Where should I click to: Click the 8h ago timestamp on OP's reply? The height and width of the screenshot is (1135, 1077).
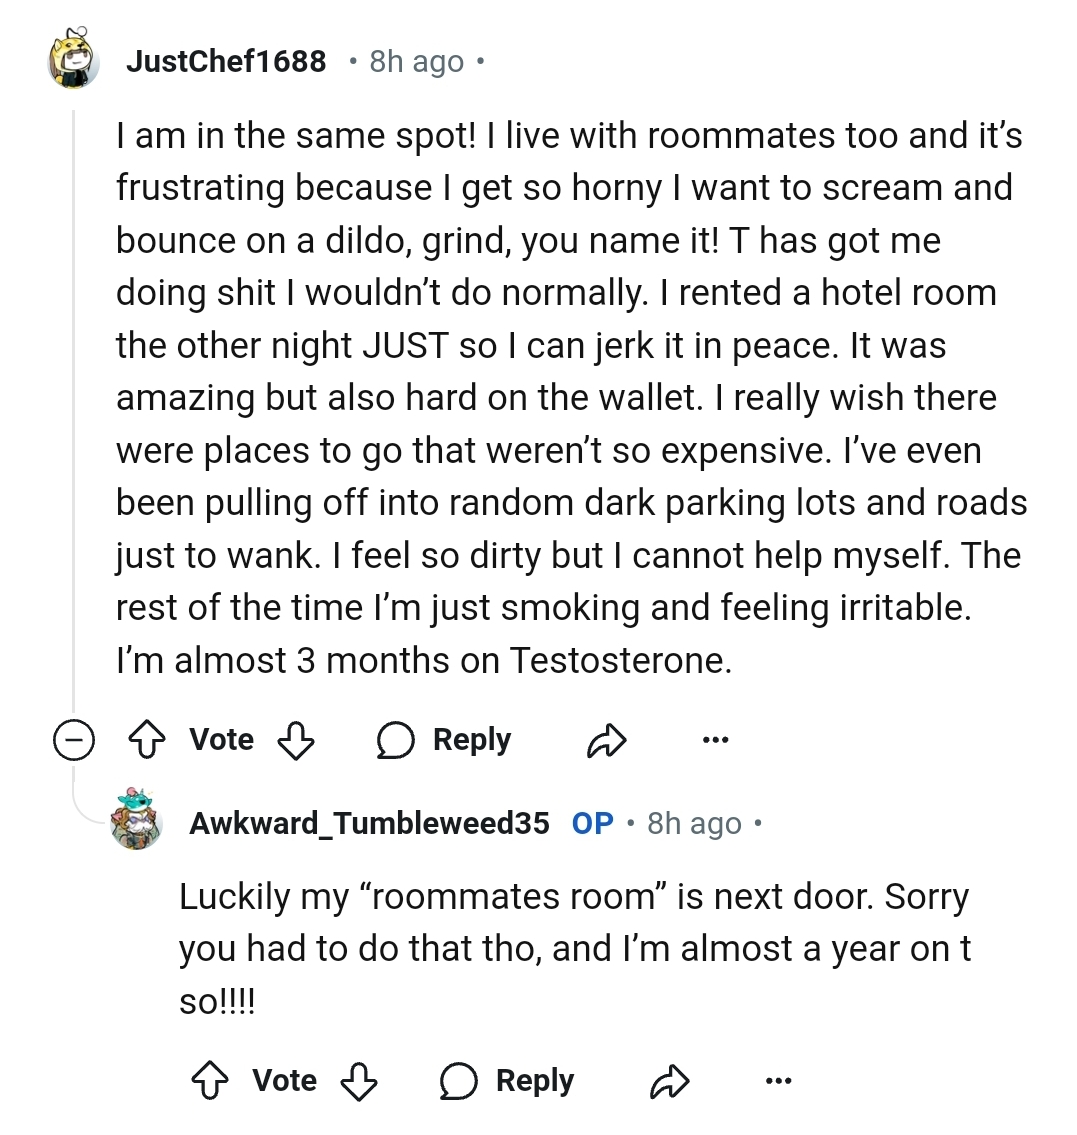tap(694, 823)
